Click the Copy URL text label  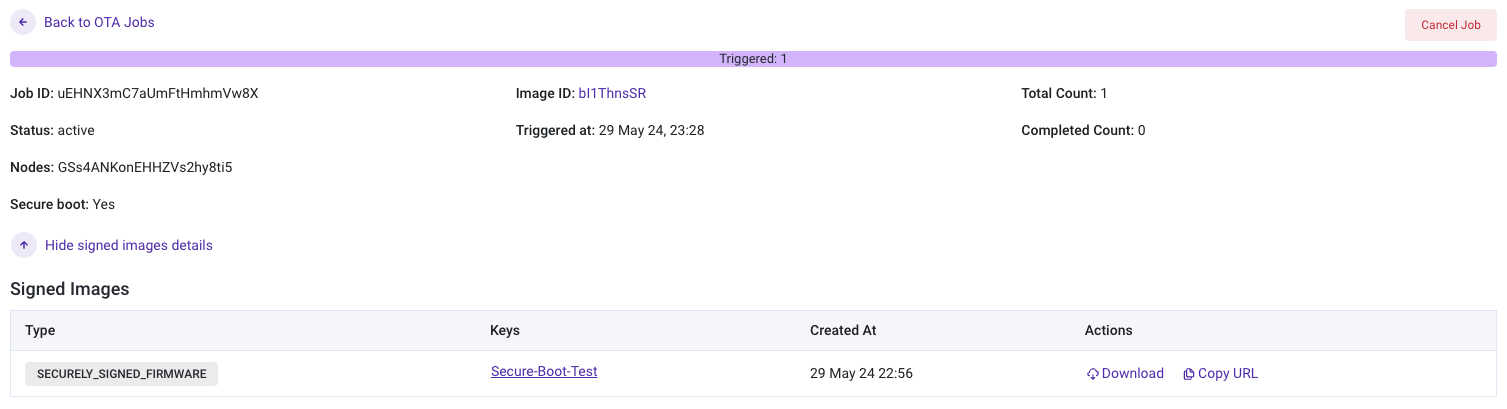(1227, 373)
